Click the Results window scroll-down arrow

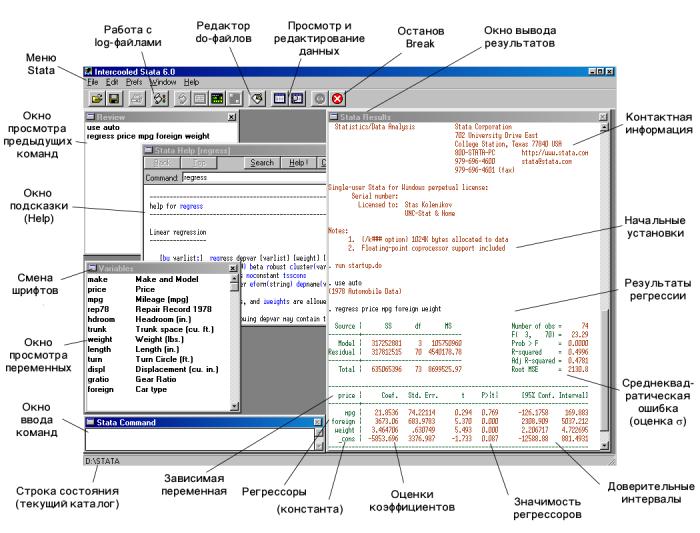(x=604, y=445)
